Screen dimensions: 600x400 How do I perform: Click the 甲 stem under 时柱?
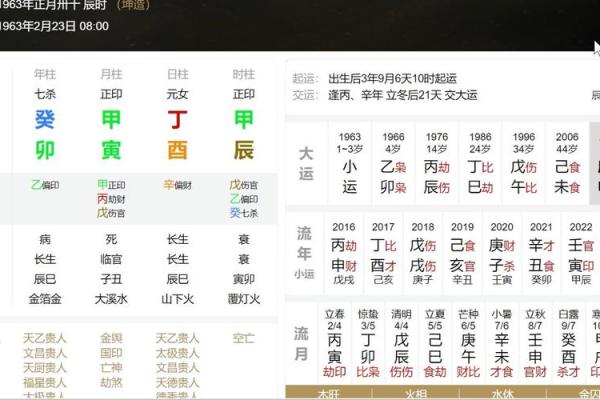pos(244,120)
